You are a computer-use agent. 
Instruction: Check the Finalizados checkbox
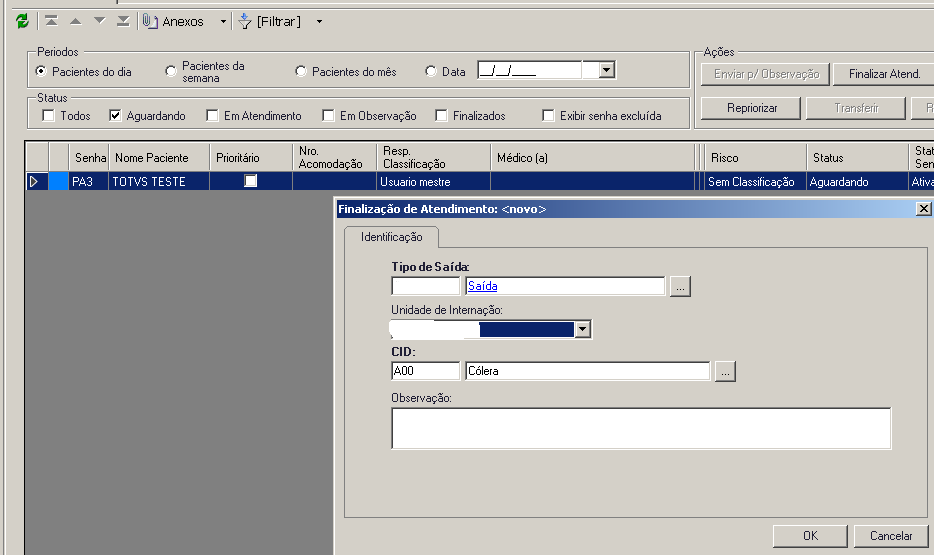(x=441, y=116)
